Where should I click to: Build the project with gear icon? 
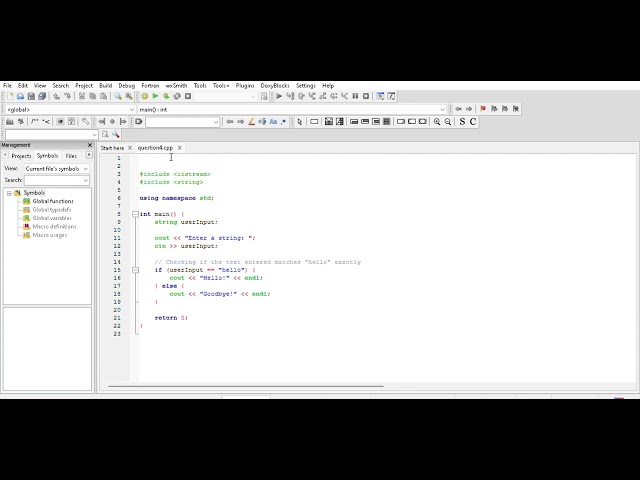144,96
